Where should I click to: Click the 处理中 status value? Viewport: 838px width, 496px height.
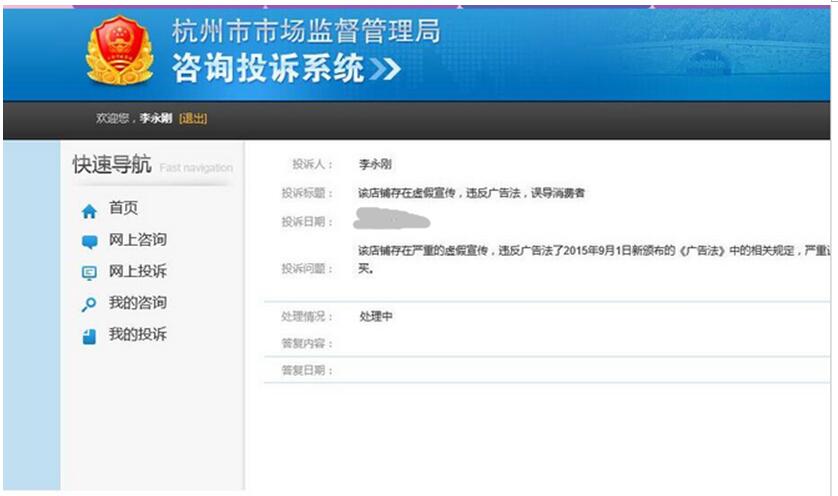376,317
